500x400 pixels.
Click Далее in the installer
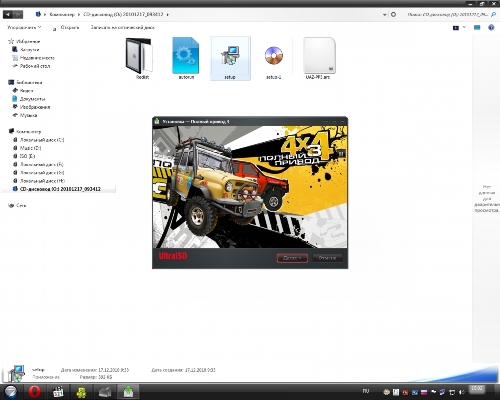[x=292, y=258]
